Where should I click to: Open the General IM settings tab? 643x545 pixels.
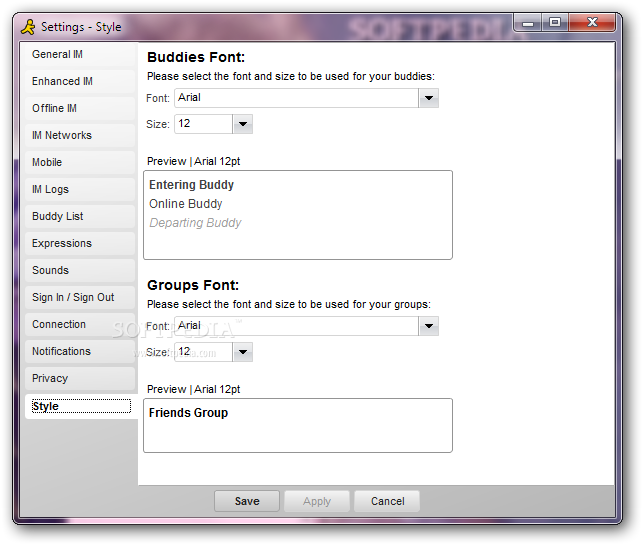80,55
